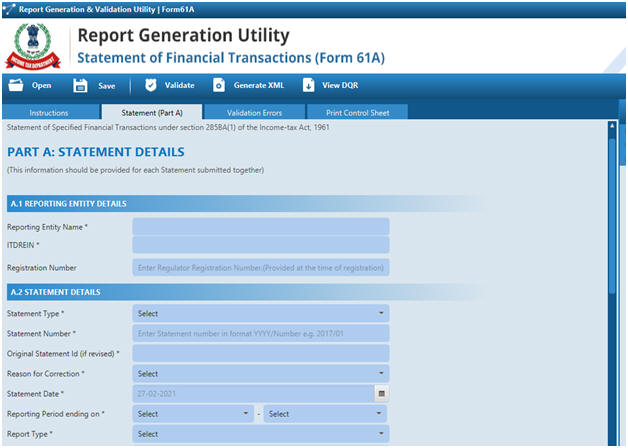Click the Open folder icon in toolbar
This screenshot has width=628, height=448.
15,85
